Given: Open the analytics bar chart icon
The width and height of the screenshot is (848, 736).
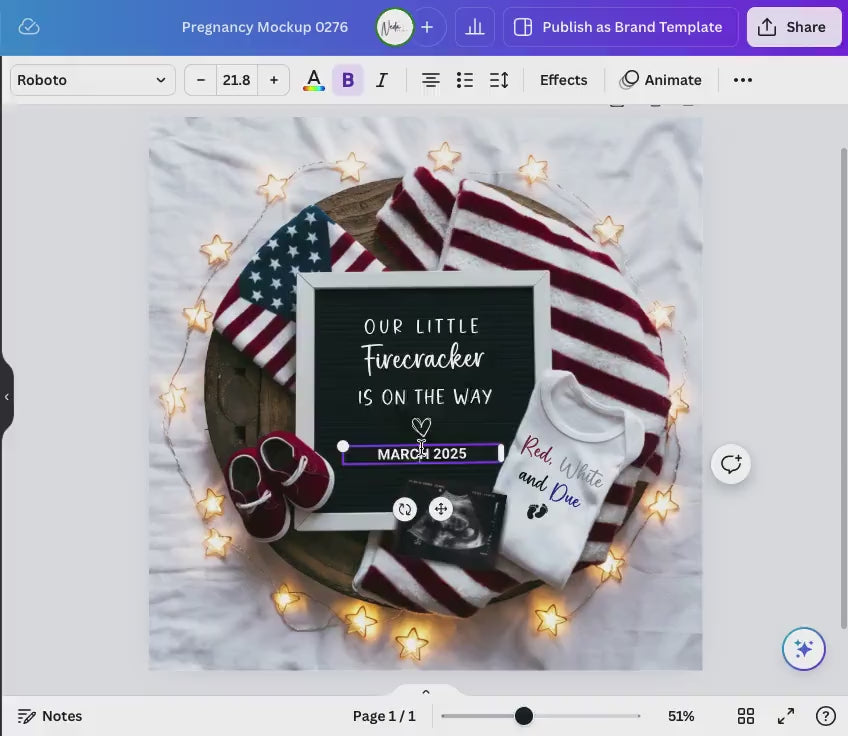Looking at the screenshot, I should click(475, 27).
